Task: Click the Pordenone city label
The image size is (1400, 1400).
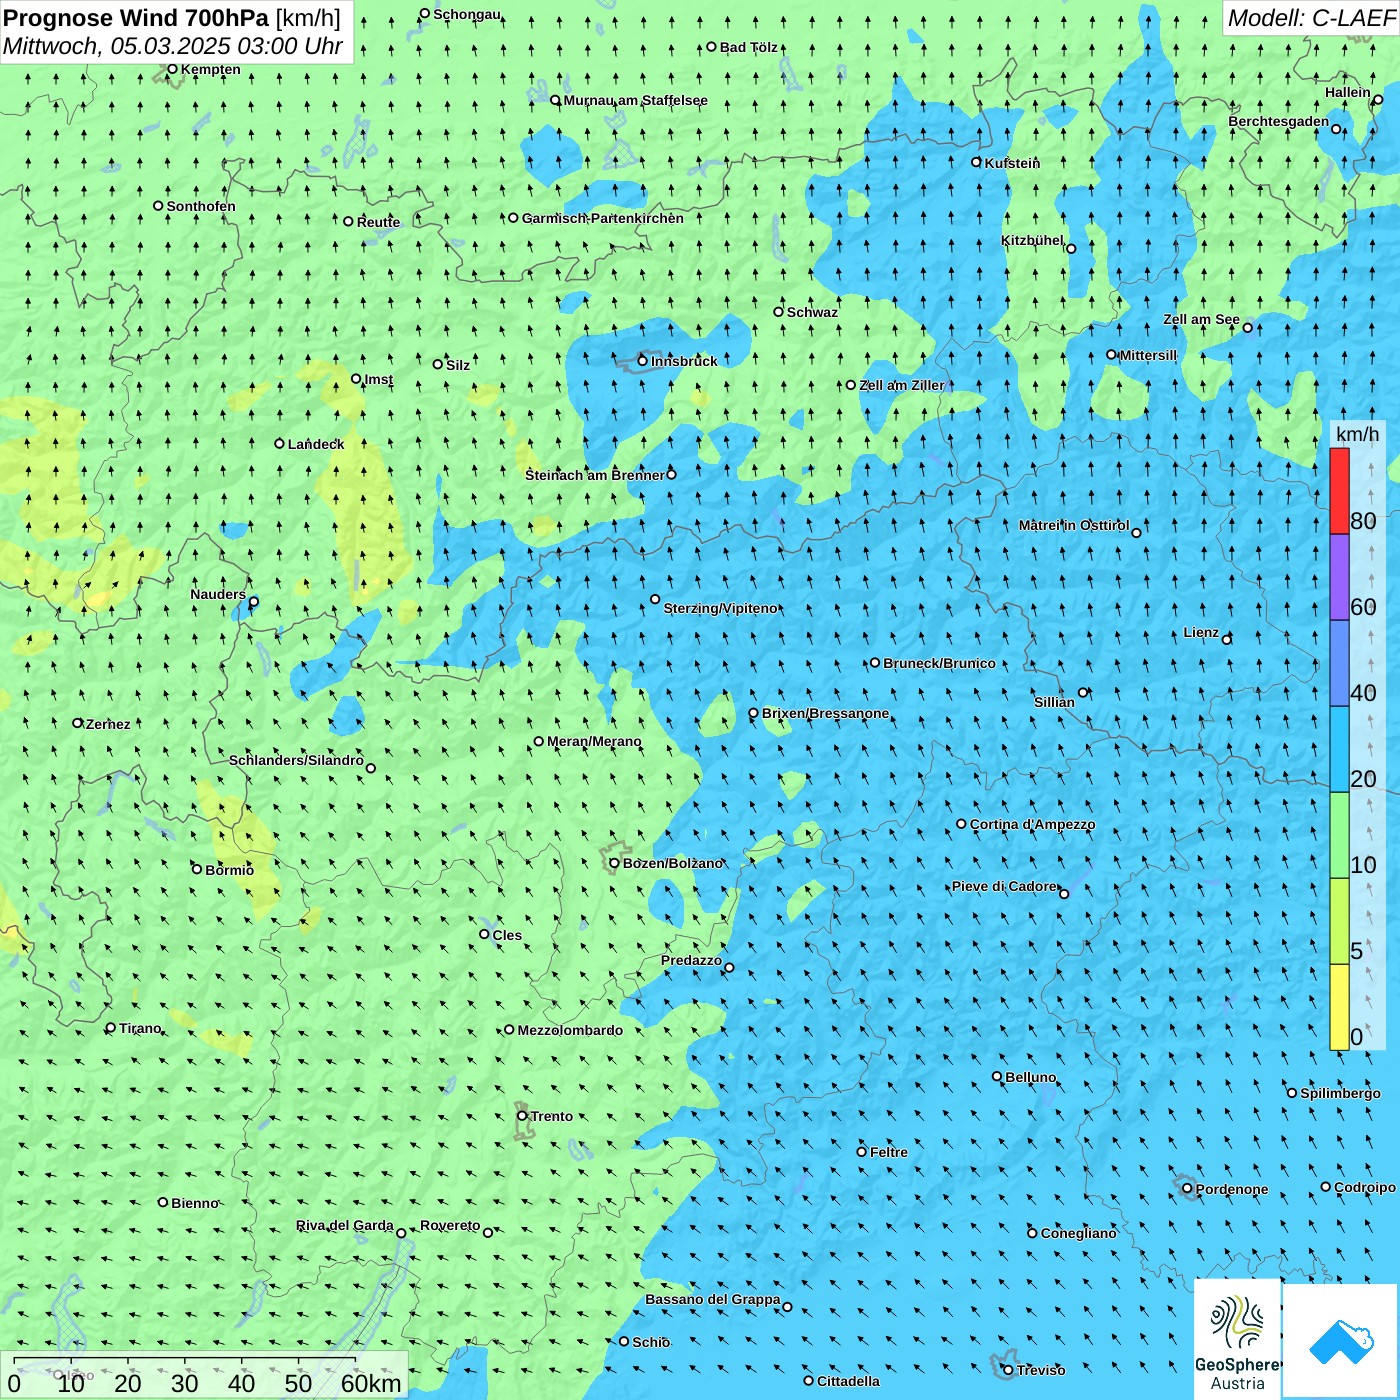Action: (x=1232, y=1189)
